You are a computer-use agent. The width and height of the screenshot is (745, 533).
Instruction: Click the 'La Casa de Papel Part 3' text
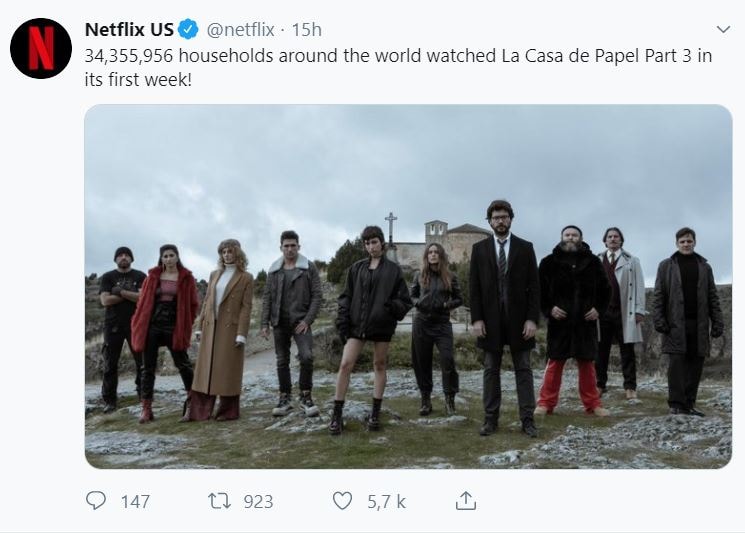click(x=597, y=56)
